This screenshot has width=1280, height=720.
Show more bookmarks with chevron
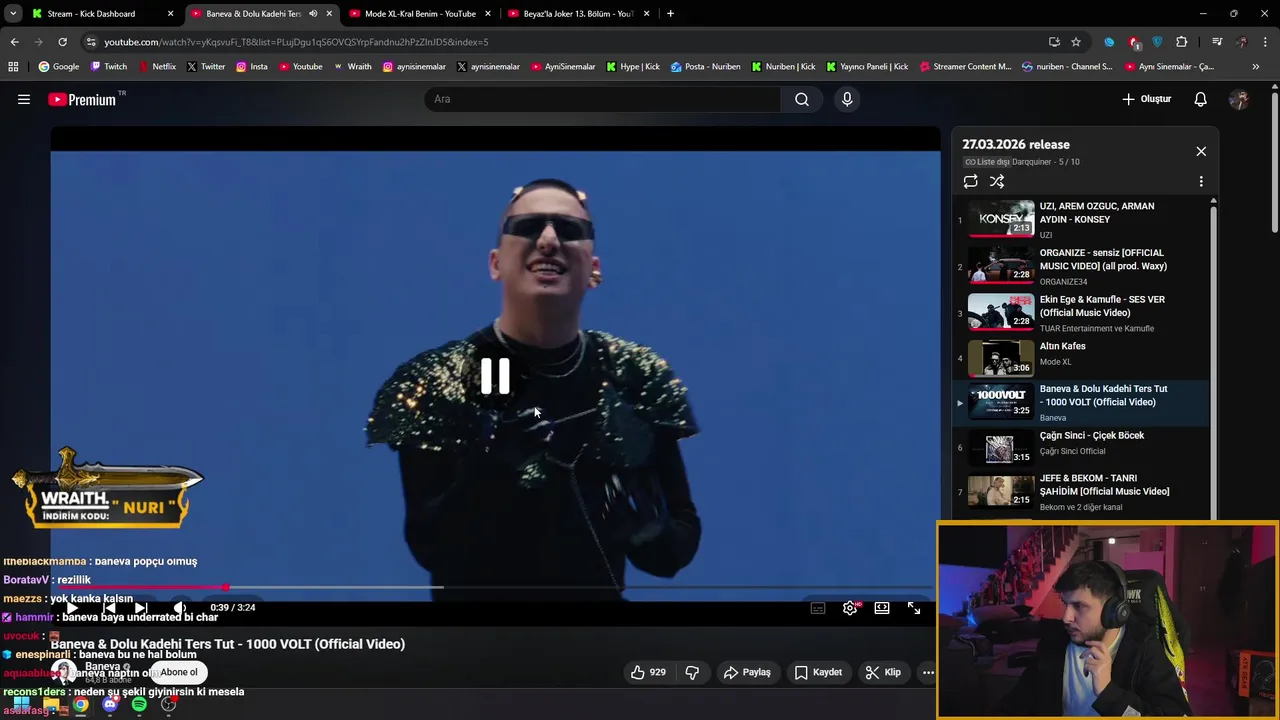(1256, 67)
